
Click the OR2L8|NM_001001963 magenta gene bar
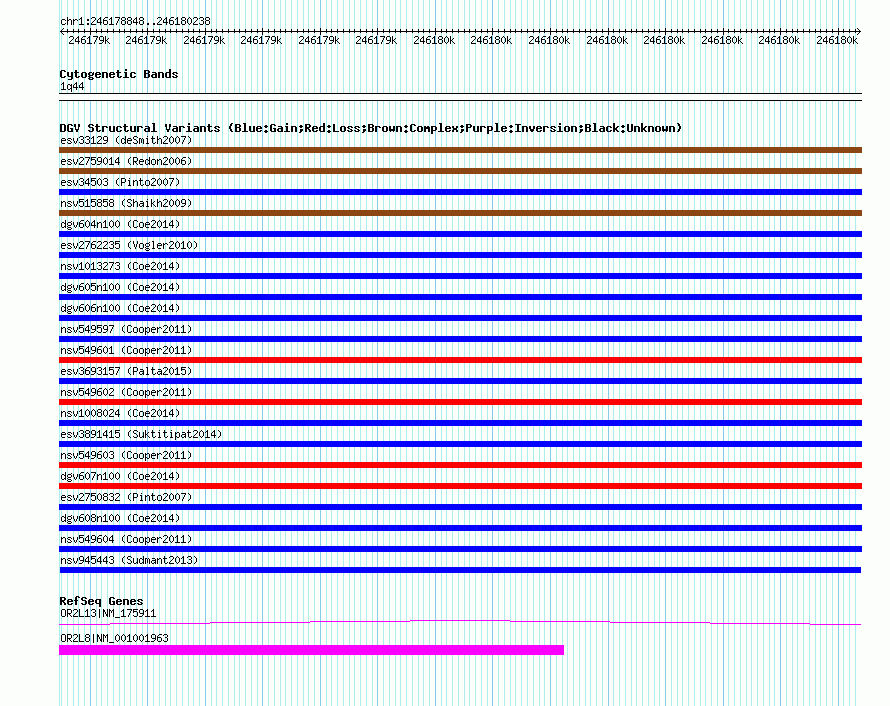312,650
